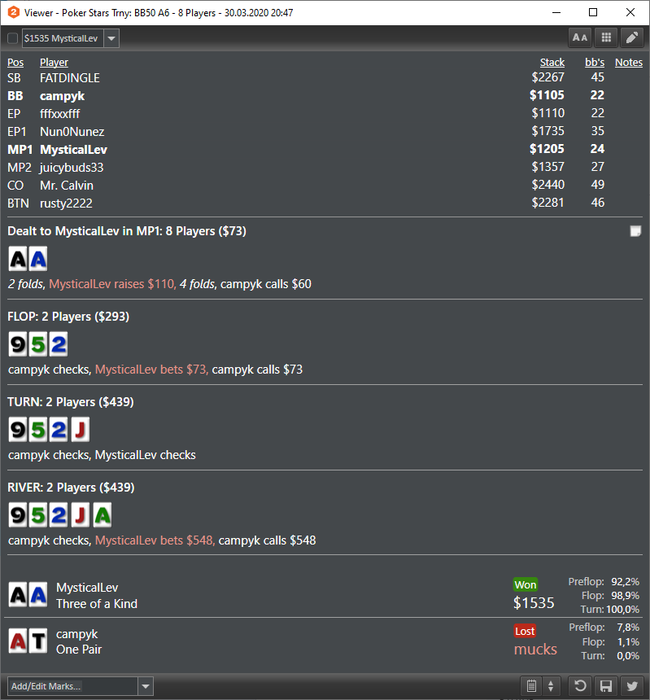This screenshot has width=650, height=700.
Task: Open the hand note sticky icon
Action: click(x=635, y=231)
